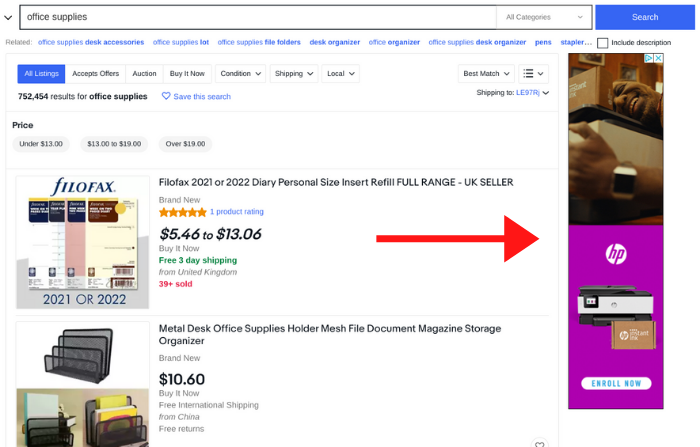Switch to the Auction tab
Screen dimensions: 700x447
(x=144, y=74)
